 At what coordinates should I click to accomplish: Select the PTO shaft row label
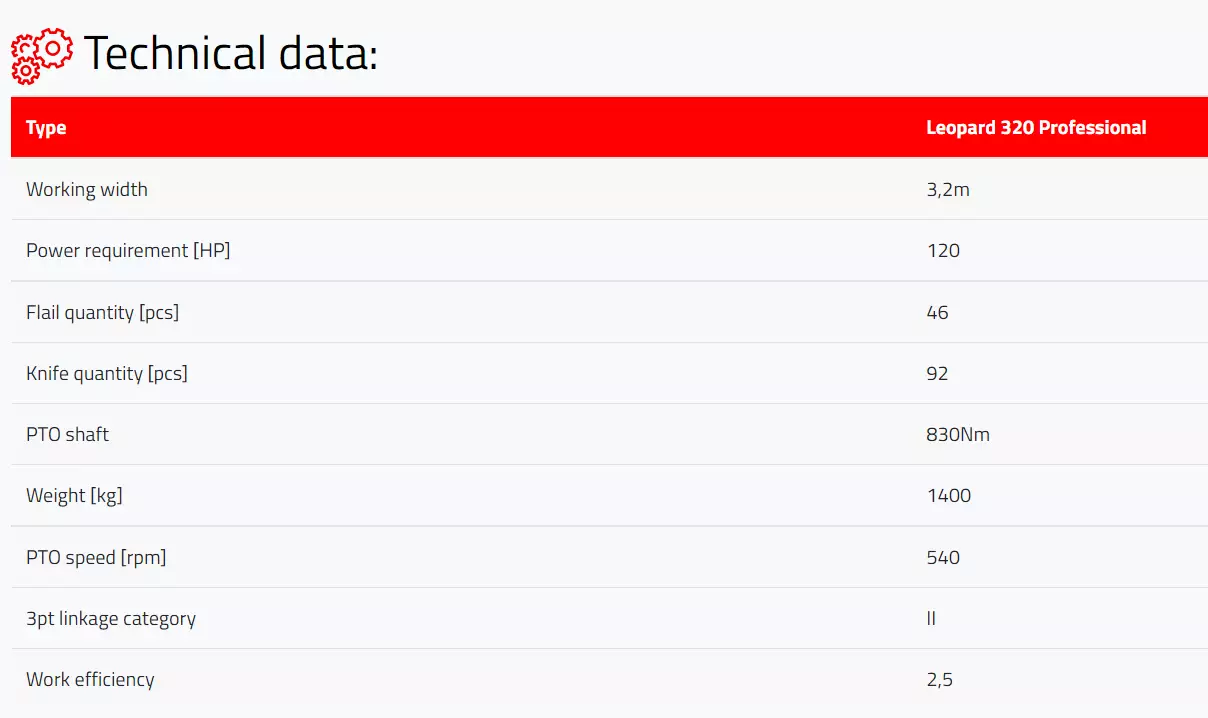67,434
